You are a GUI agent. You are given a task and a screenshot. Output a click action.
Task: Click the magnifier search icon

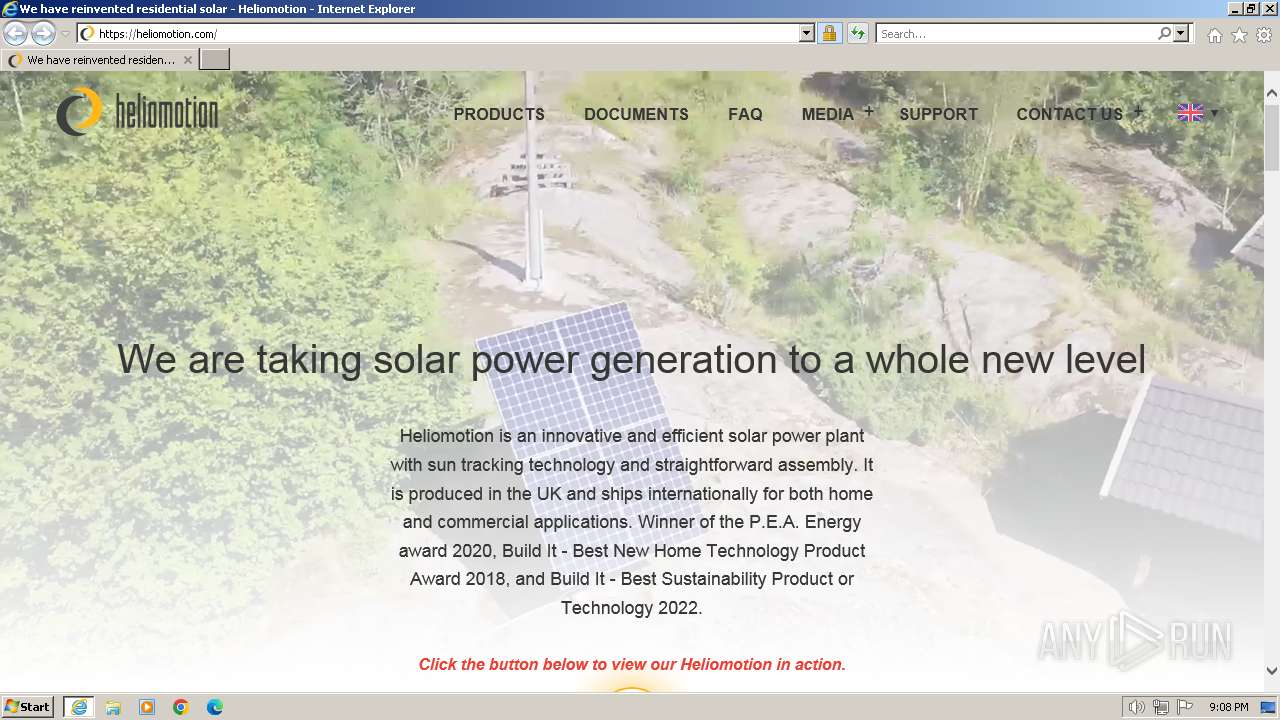click(1164, 33)
